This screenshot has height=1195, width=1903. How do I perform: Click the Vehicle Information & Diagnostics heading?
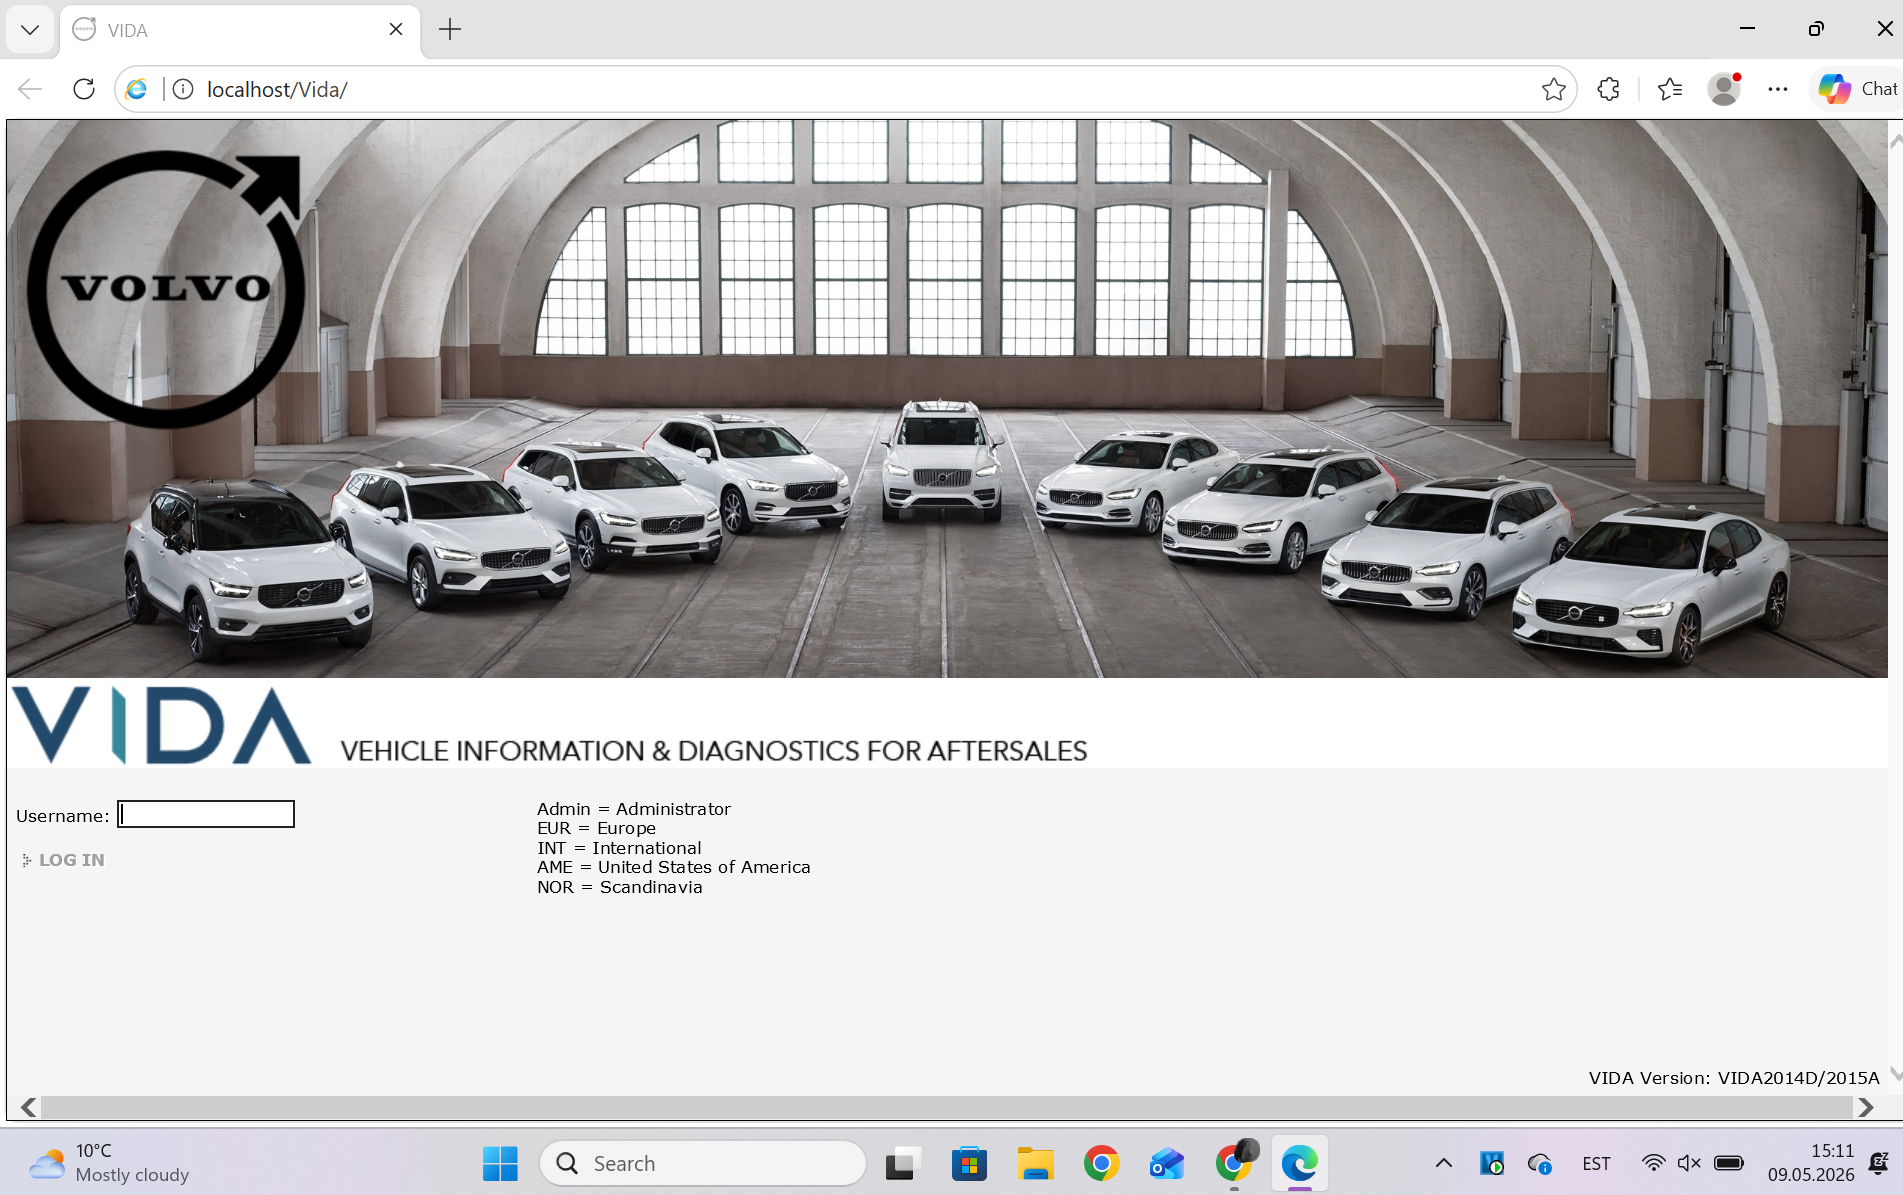[x=714, y=751]
